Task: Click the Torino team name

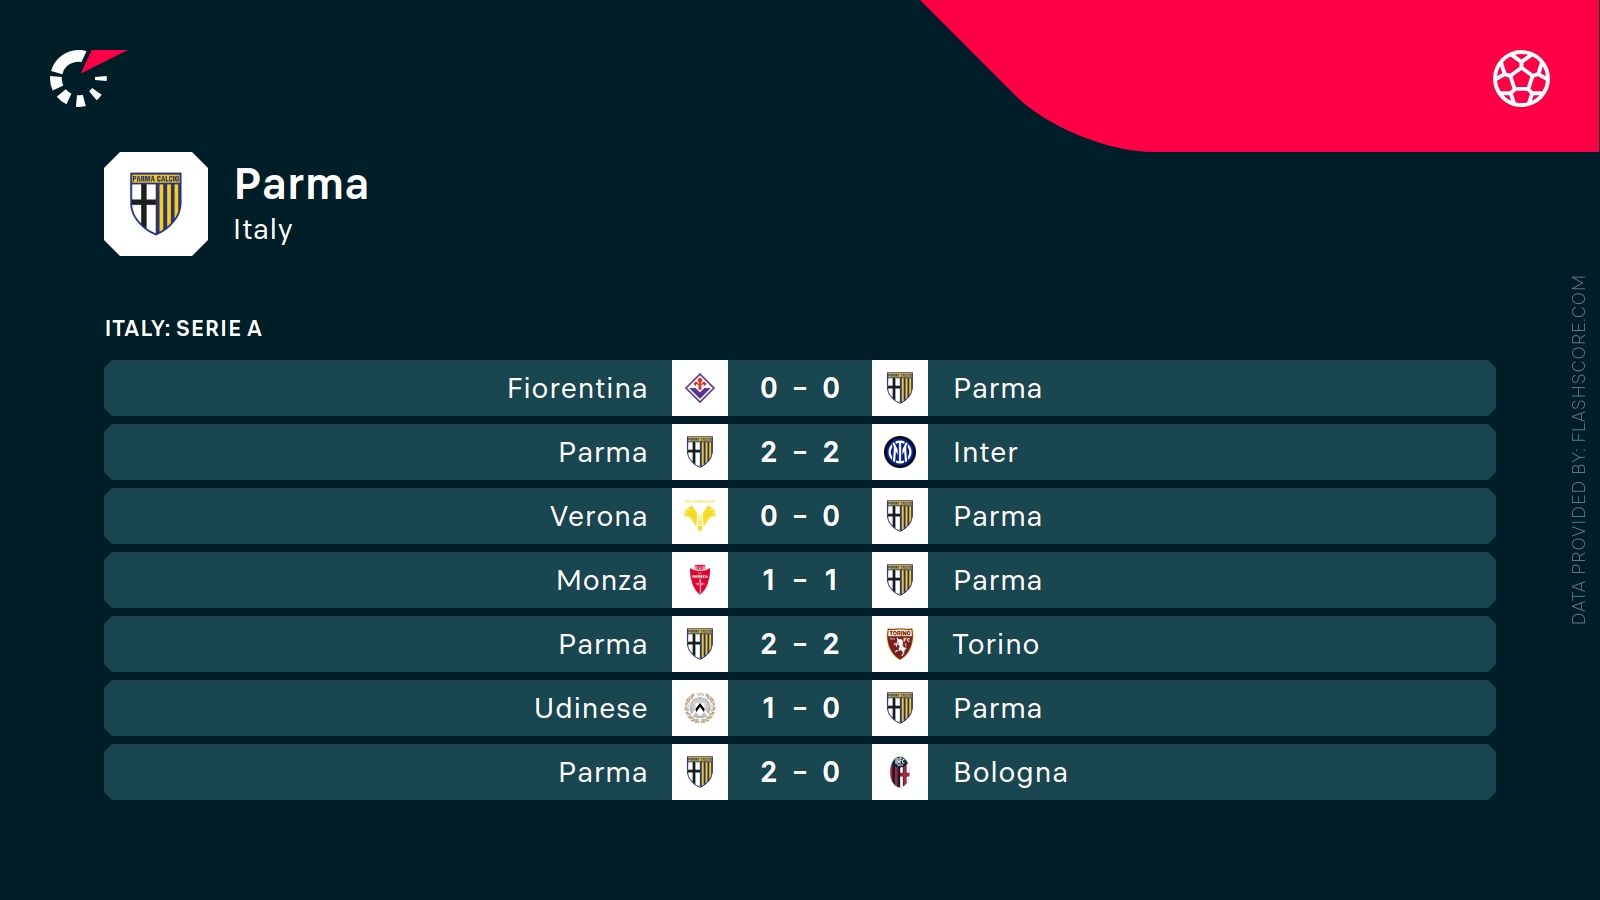Action: coord(995,644)
